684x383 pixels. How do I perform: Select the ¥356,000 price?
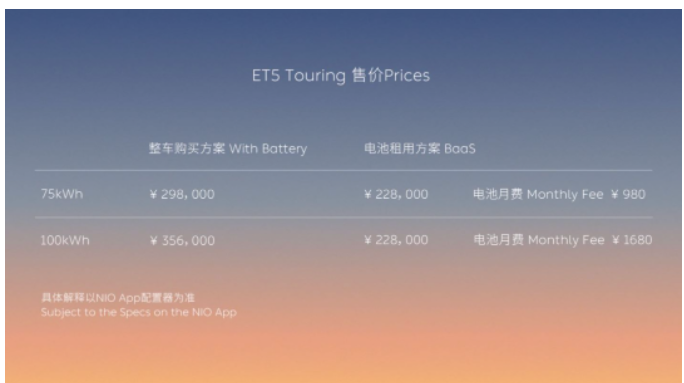(182, 240)
